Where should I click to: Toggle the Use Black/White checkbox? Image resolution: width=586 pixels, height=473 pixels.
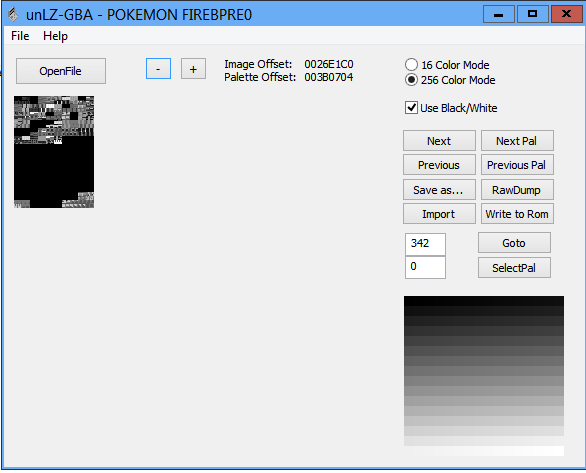tap(411, 108)
